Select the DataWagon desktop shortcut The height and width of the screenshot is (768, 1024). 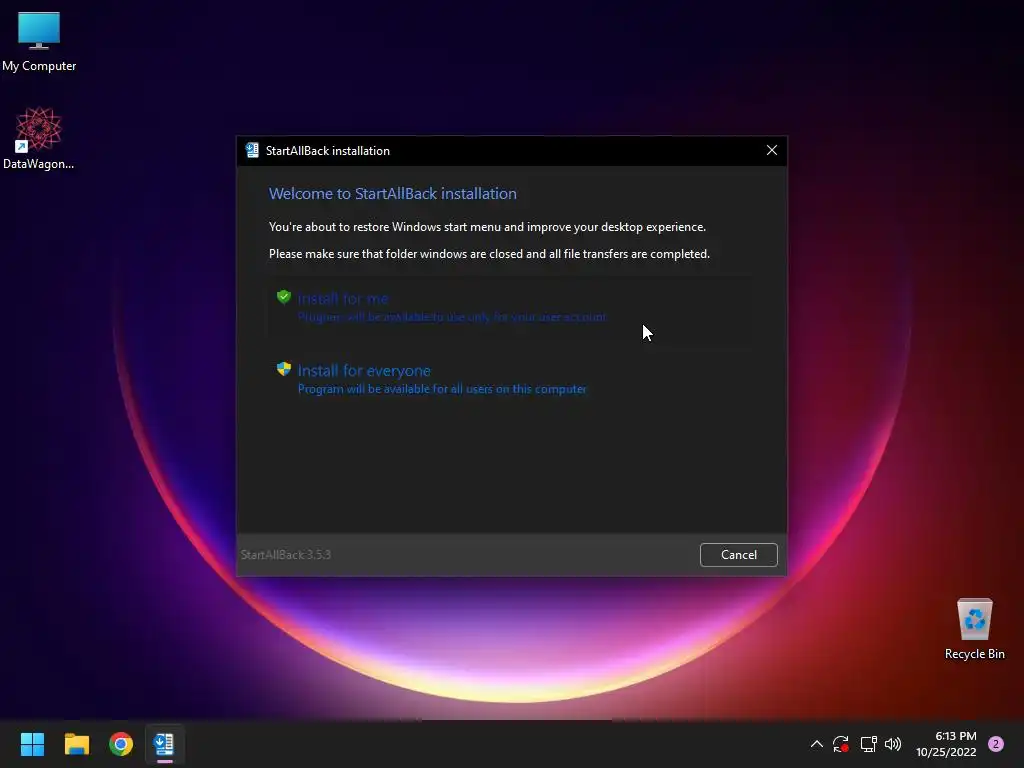click(39, 138)
